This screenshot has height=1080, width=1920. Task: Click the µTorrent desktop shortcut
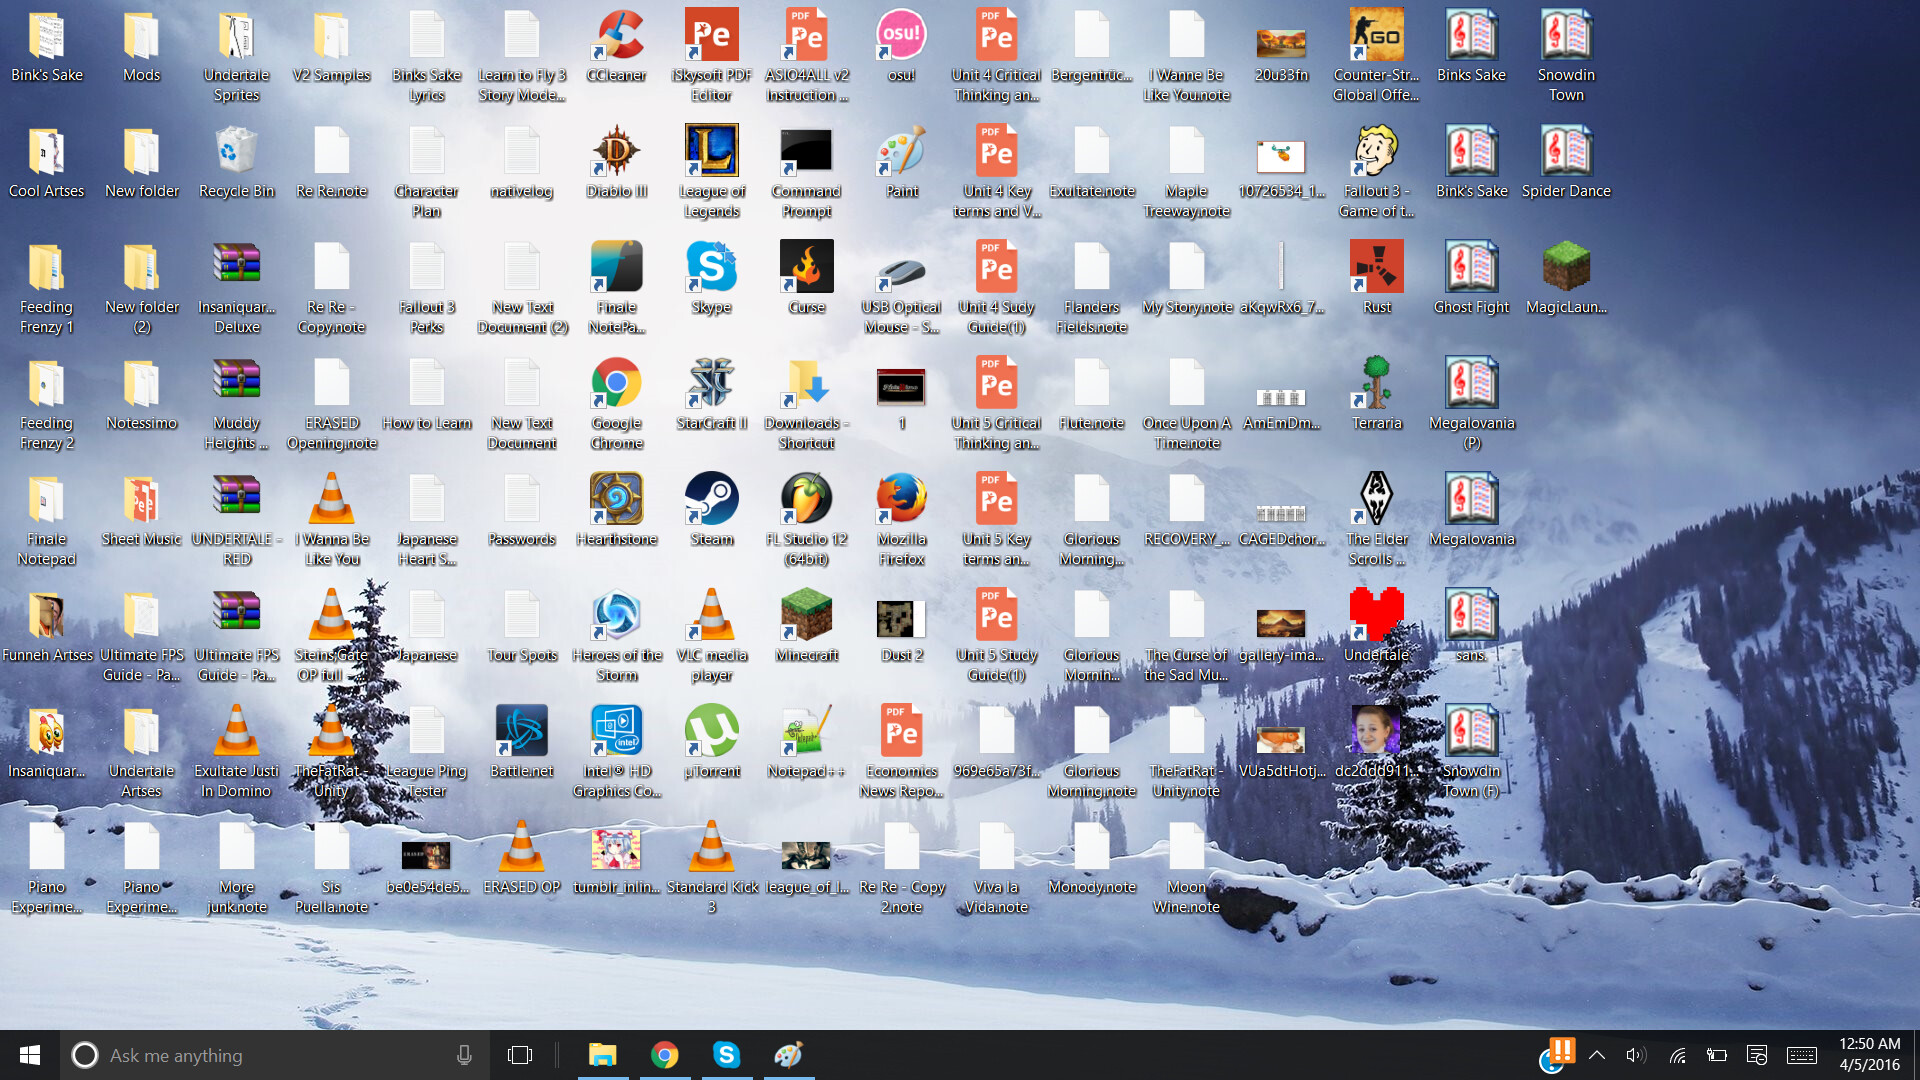[x=711, y=731]
